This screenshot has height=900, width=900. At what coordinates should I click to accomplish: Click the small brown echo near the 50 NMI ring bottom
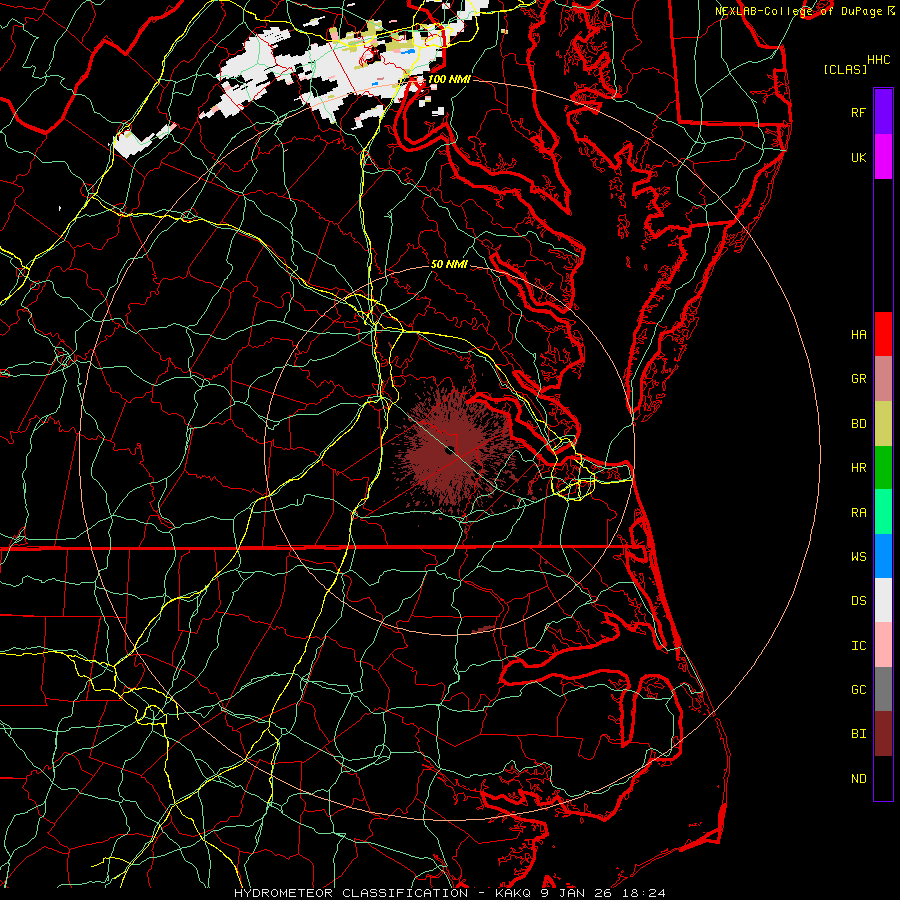point(483,629)
